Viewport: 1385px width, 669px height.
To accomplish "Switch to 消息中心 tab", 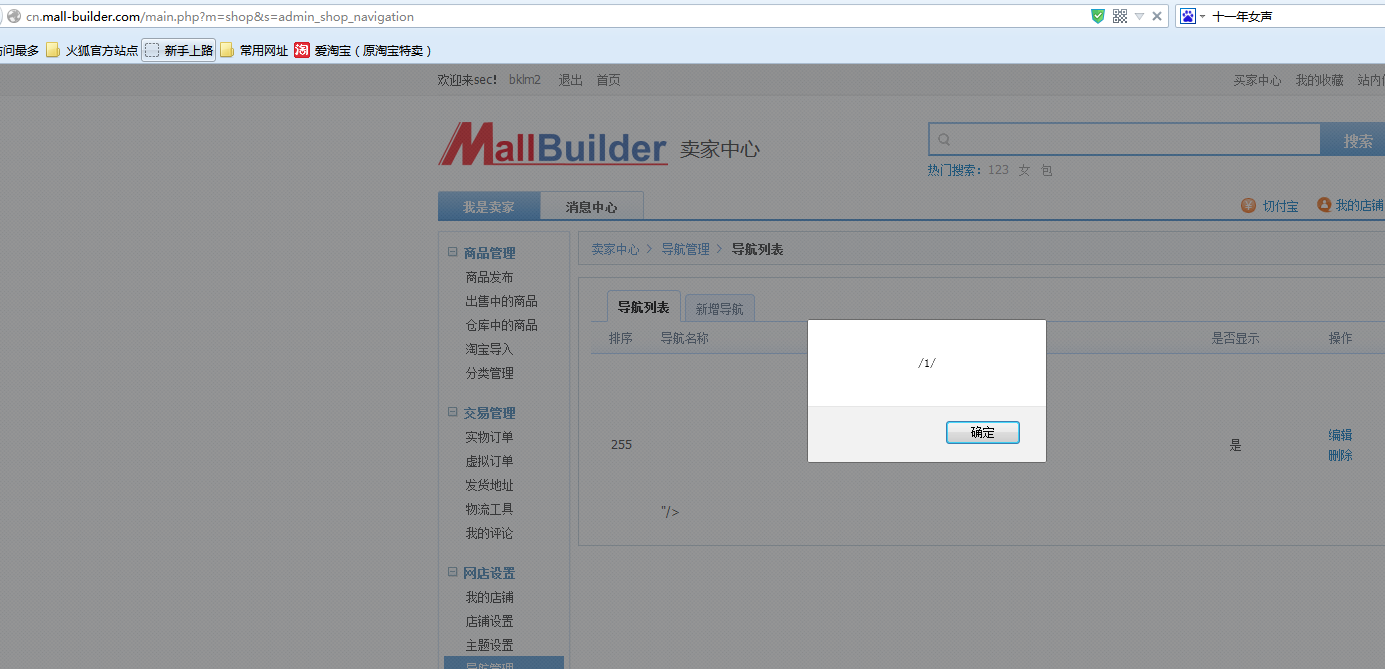I will tap(592, 206).
